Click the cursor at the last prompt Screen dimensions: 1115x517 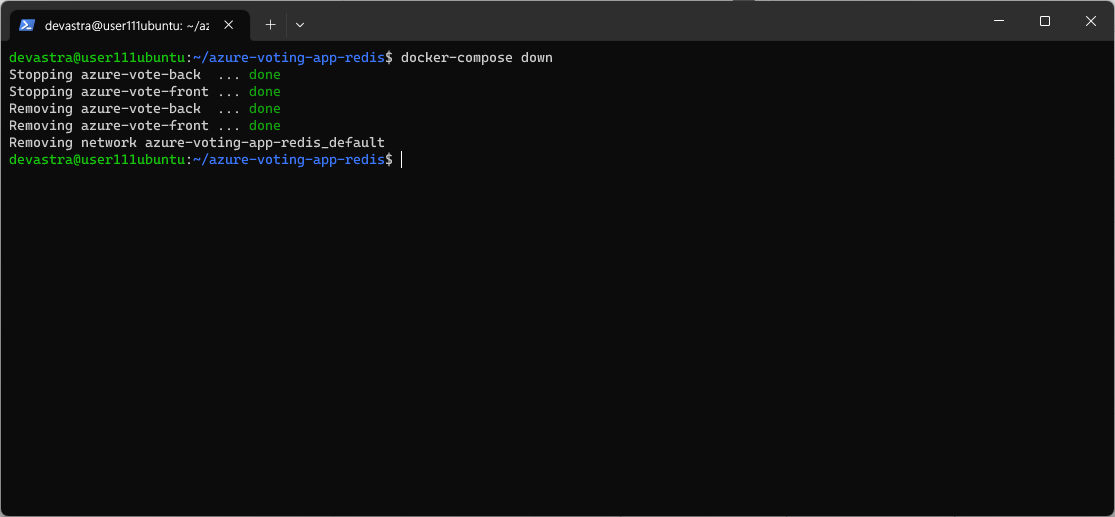tap(402, 160)
